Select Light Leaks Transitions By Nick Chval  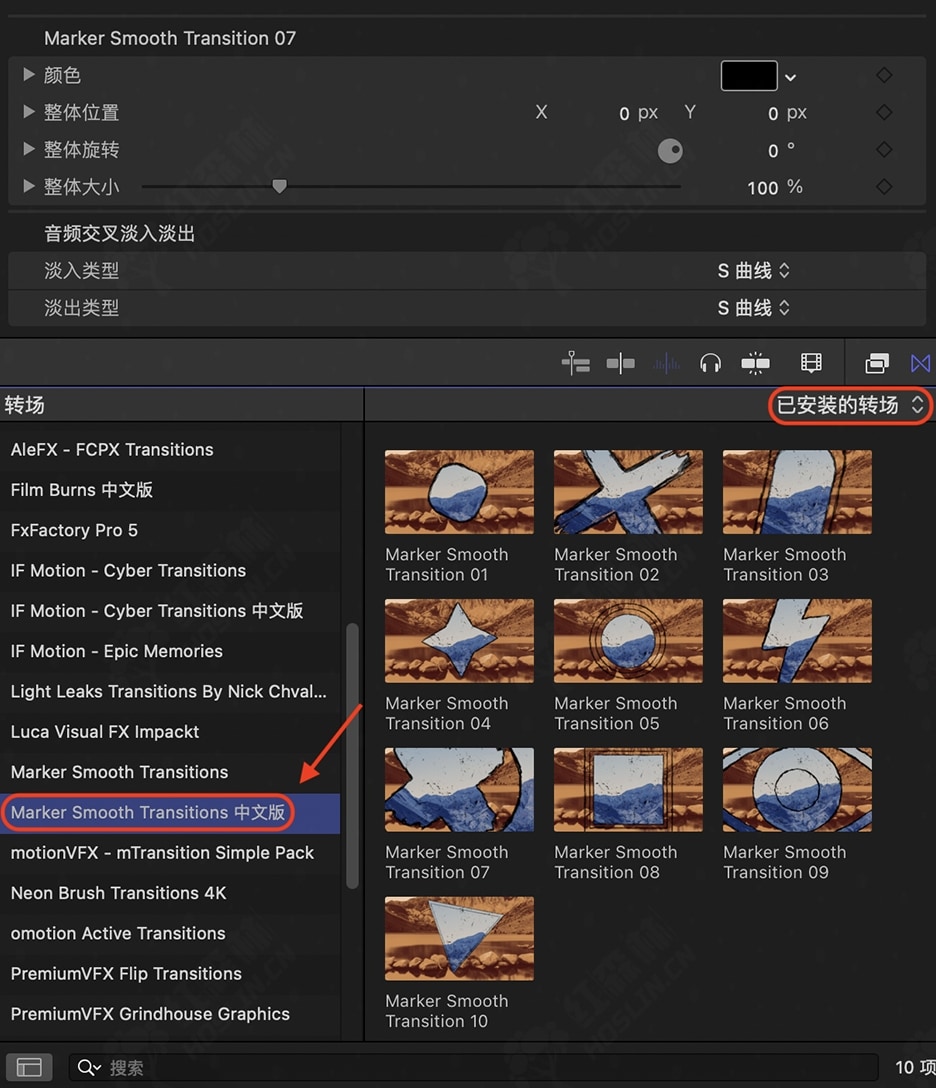click(x=170, y=691)
